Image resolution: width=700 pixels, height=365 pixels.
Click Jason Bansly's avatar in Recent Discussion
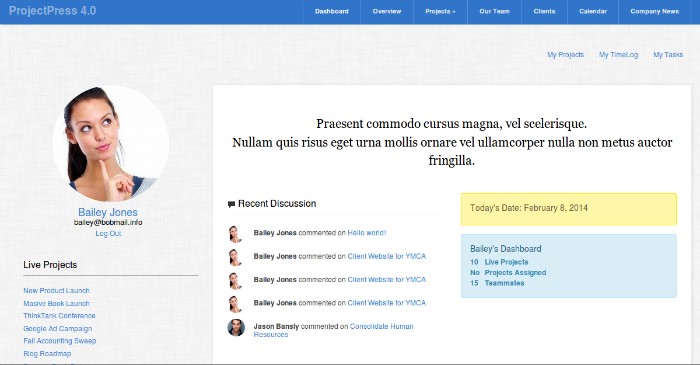[x=236, y=328]
